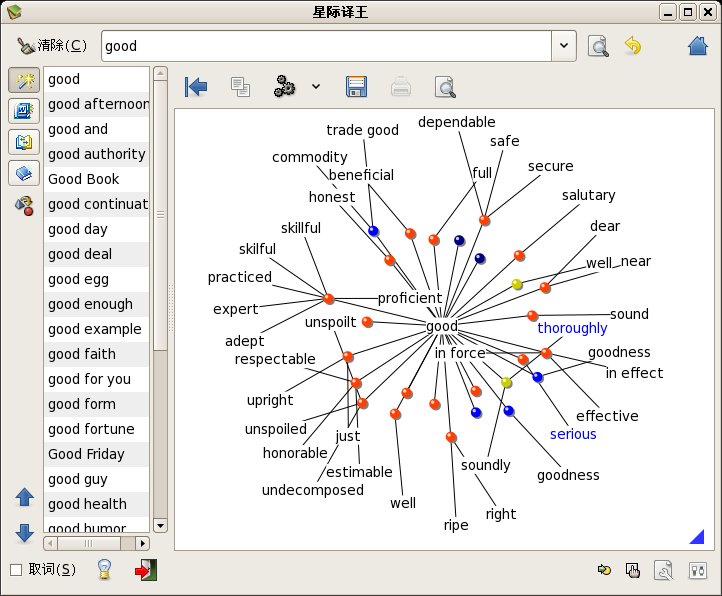
Task: Click the blue 'thoroughly' word in graph
Action: [x=572, y=328]
